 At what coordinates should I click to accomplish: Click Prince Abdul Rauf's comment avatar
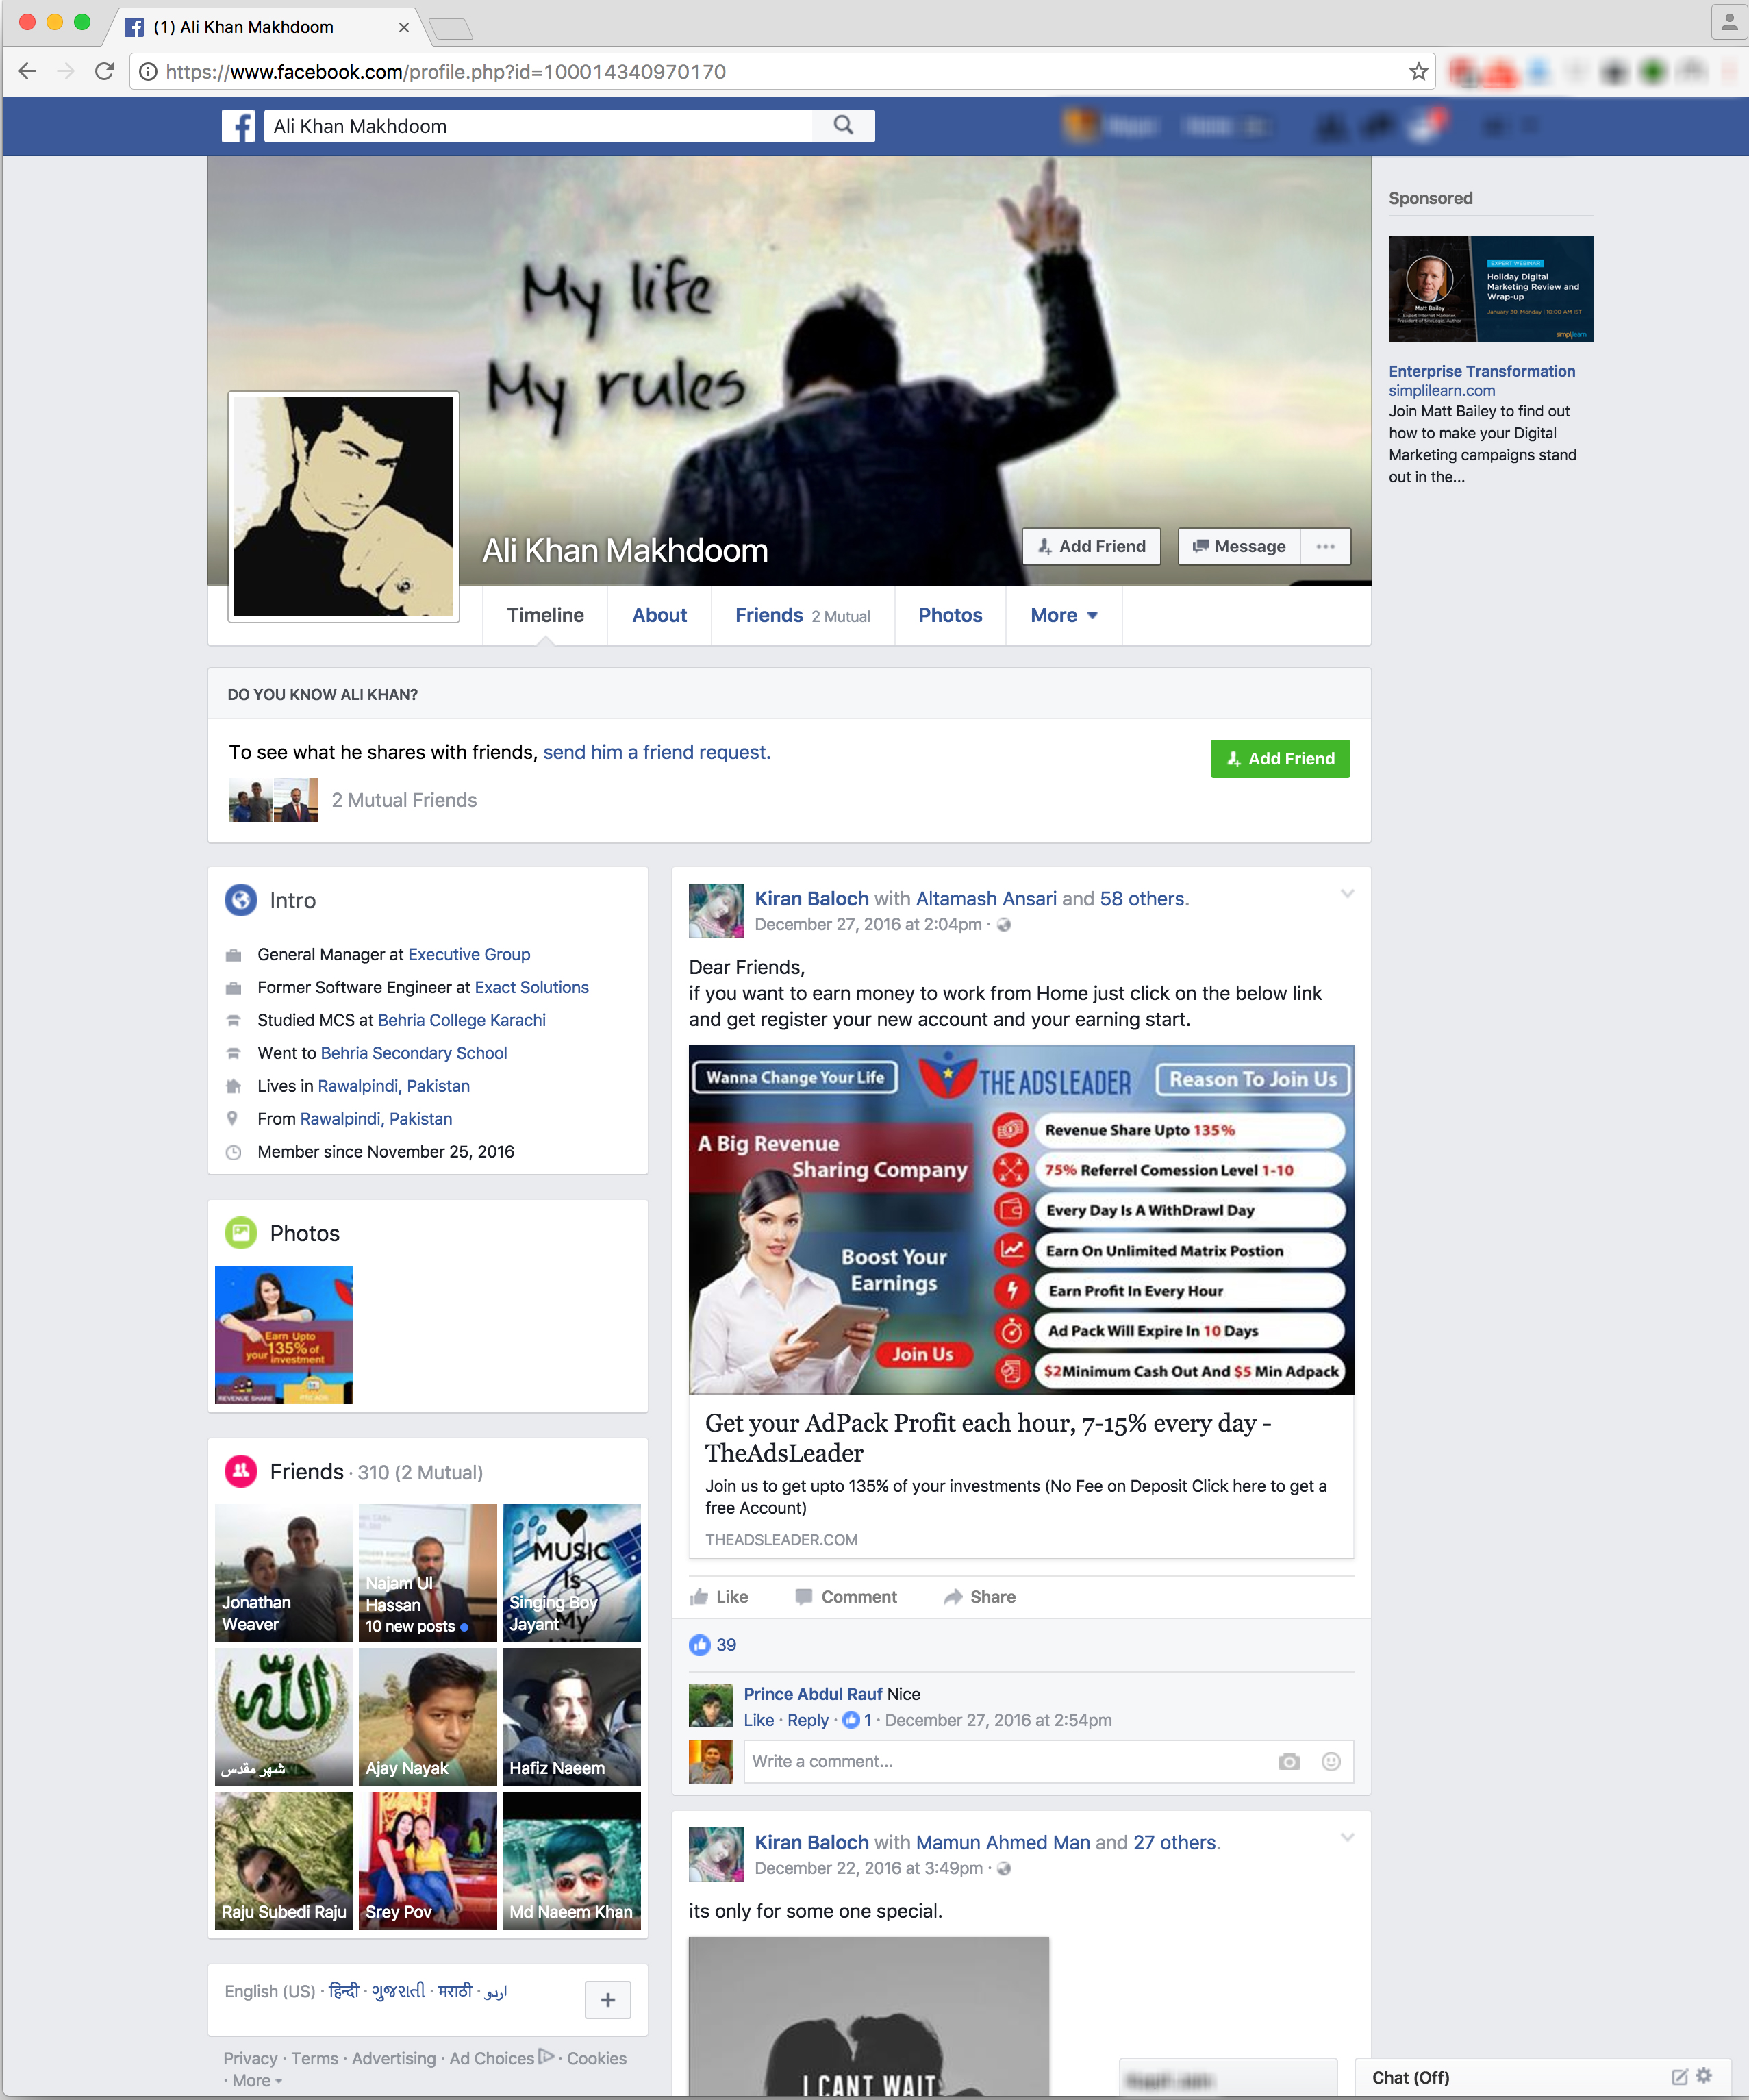click(710, 1706)
